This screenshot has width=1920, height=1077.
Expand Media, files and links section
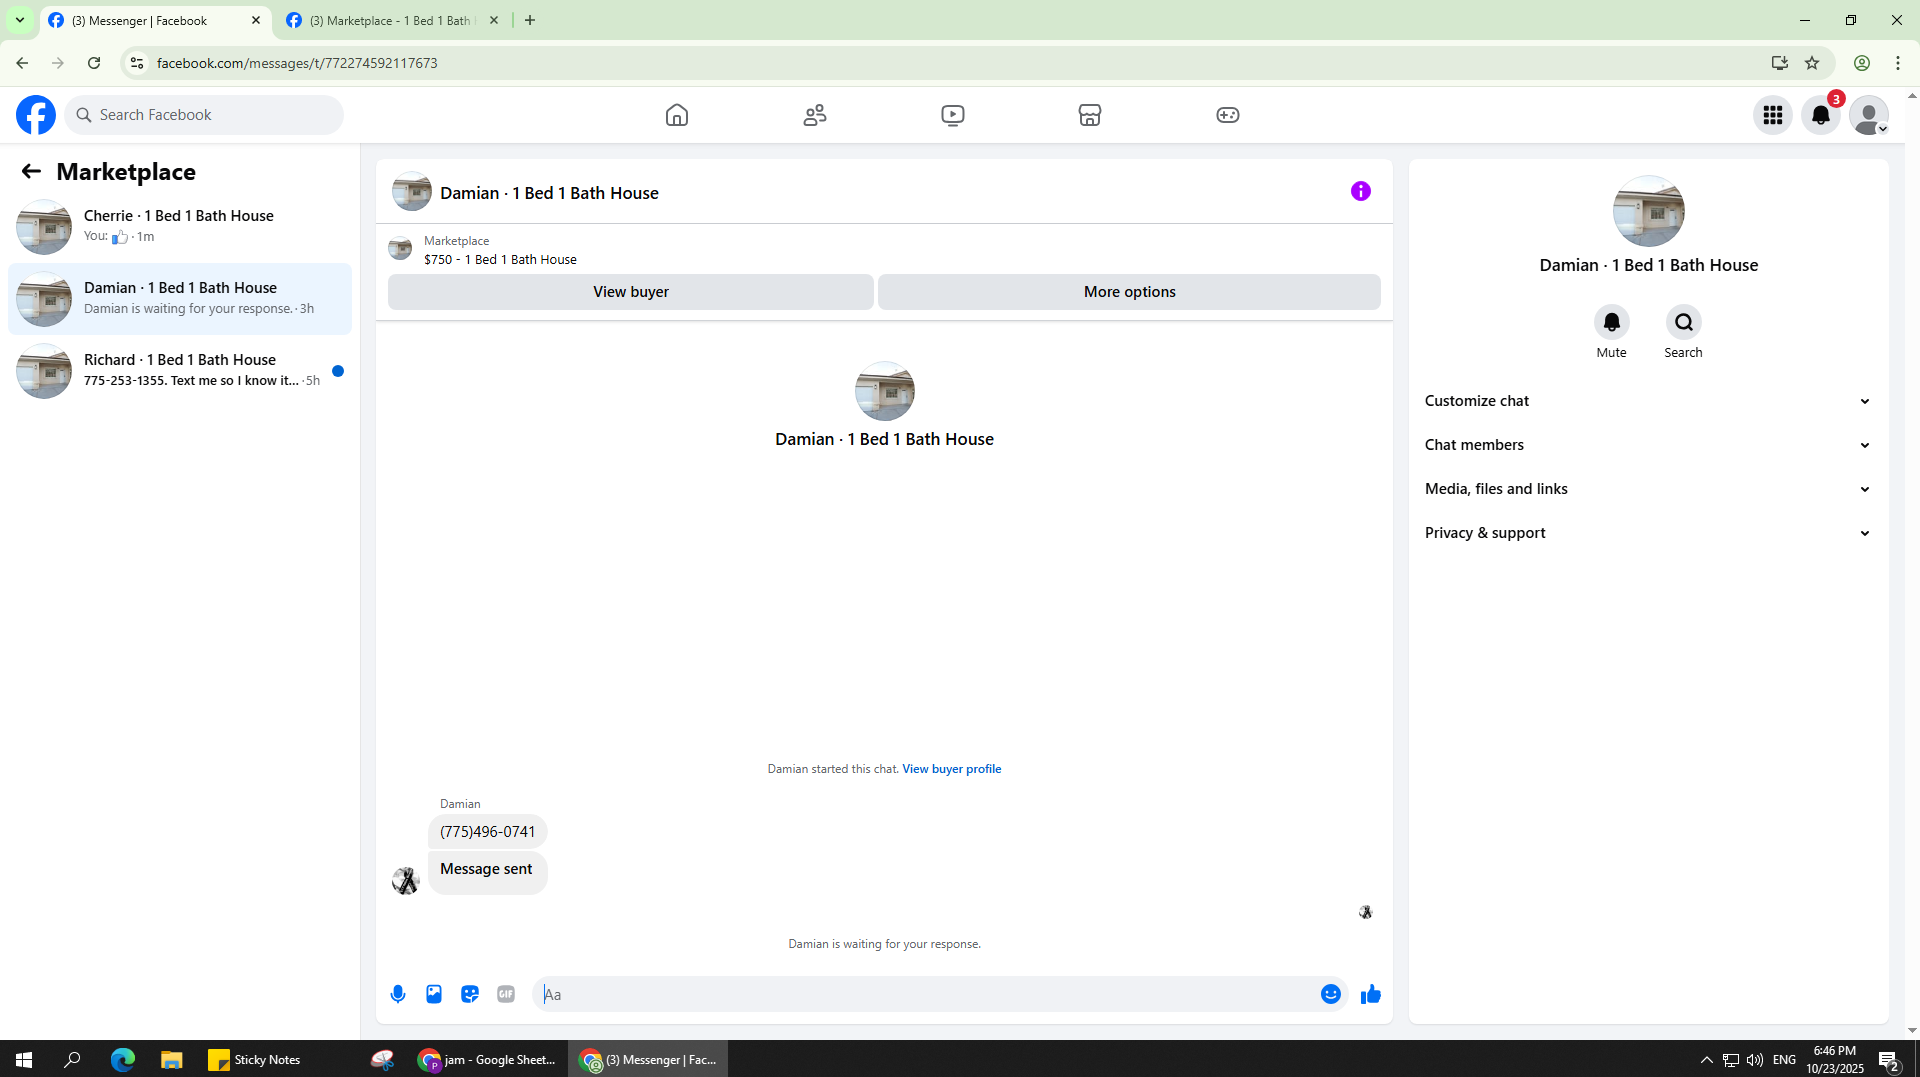tap(1648, 489)
